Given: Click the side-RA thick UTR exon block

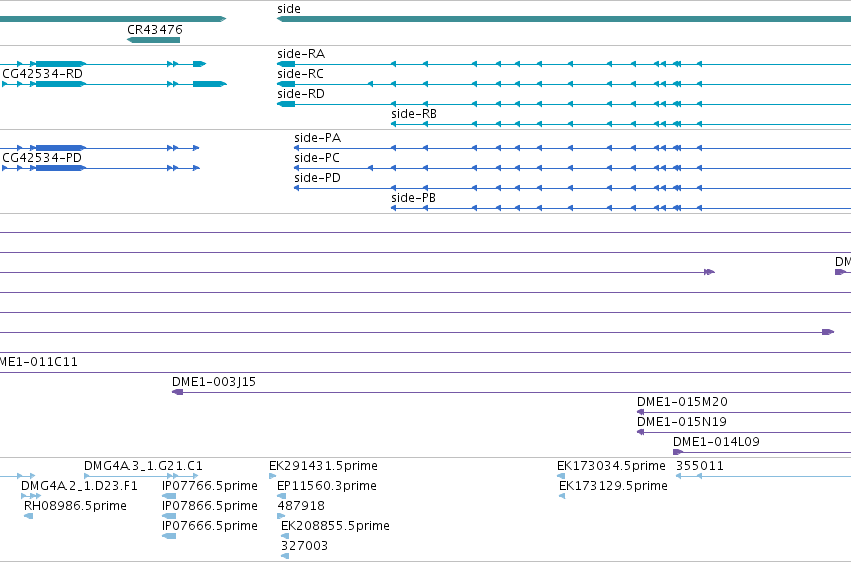Looking at the screenshot, I should [x=286, y=64].
